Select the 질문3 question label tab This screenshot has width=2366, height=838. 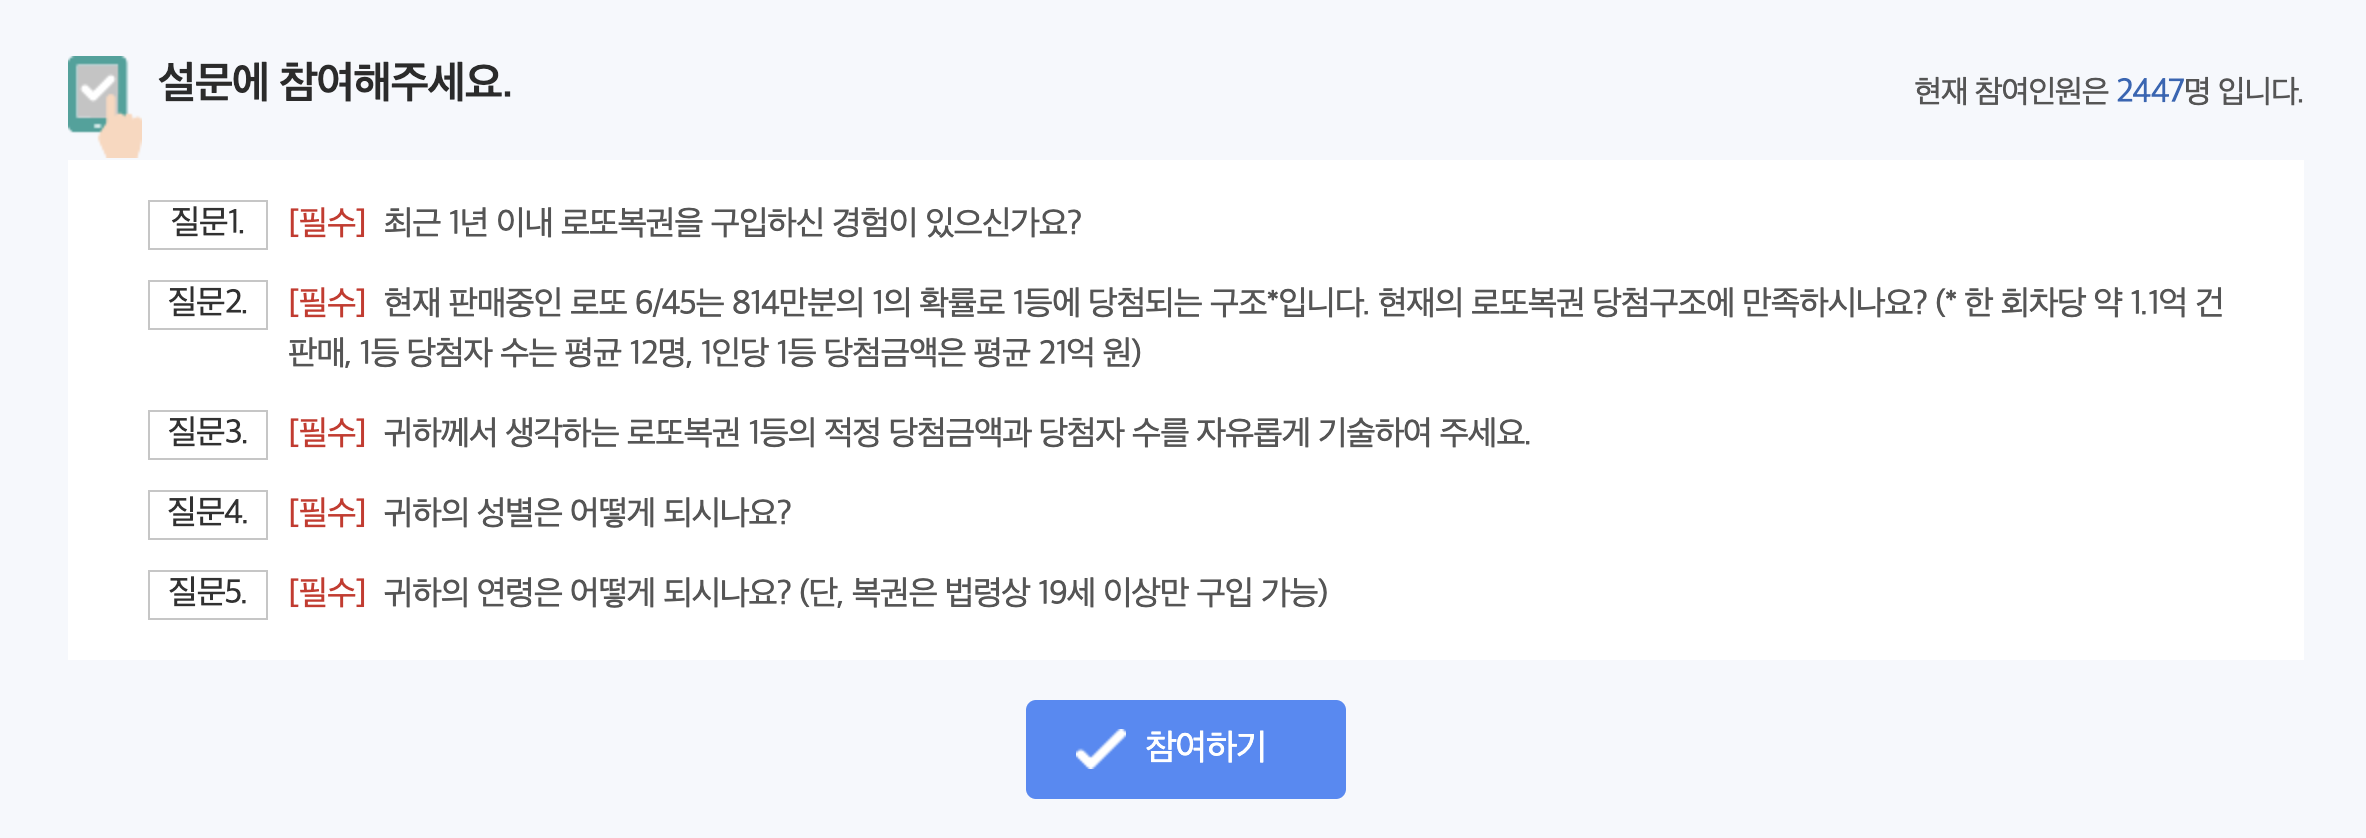206,432
